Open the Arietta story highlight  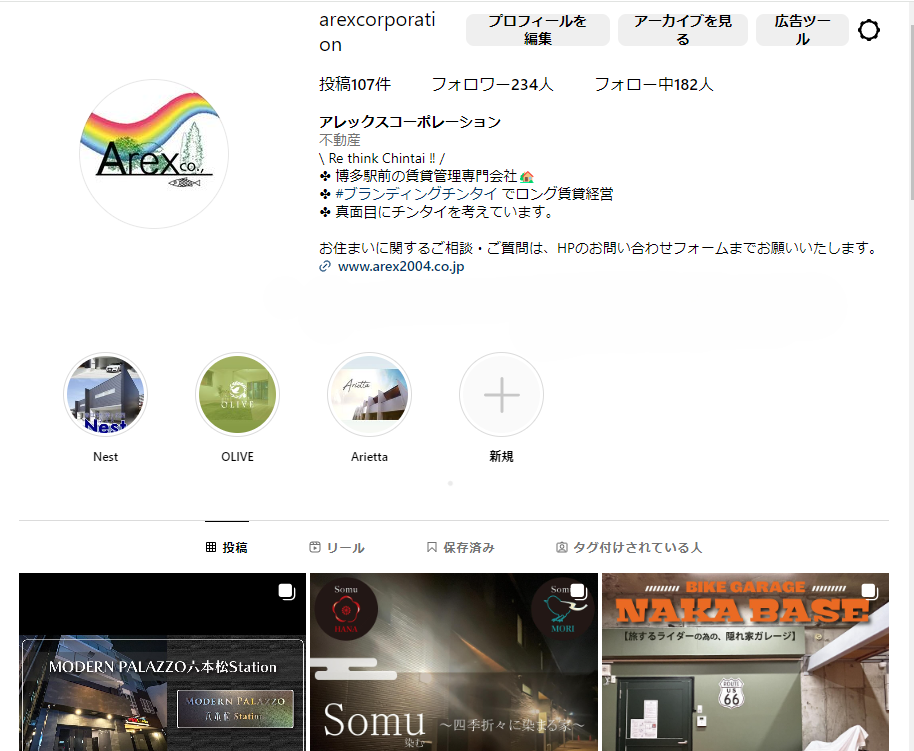(369, 395)
